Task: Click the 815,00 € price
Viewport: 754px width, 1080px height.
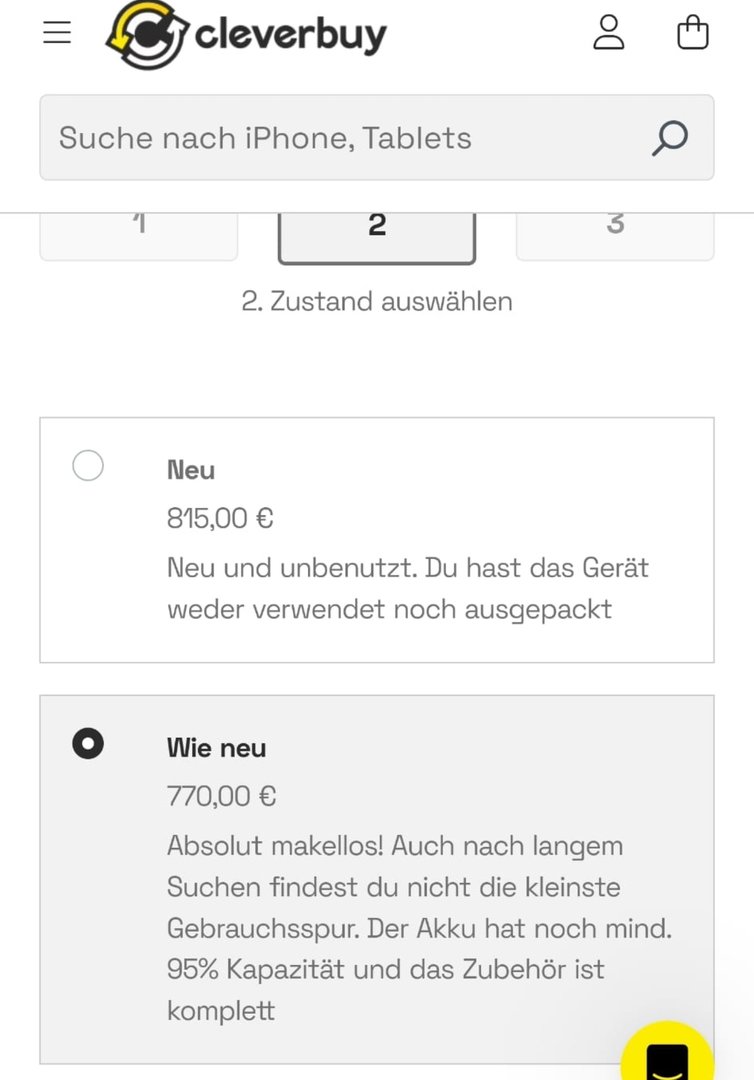Action: coord(220,519)
